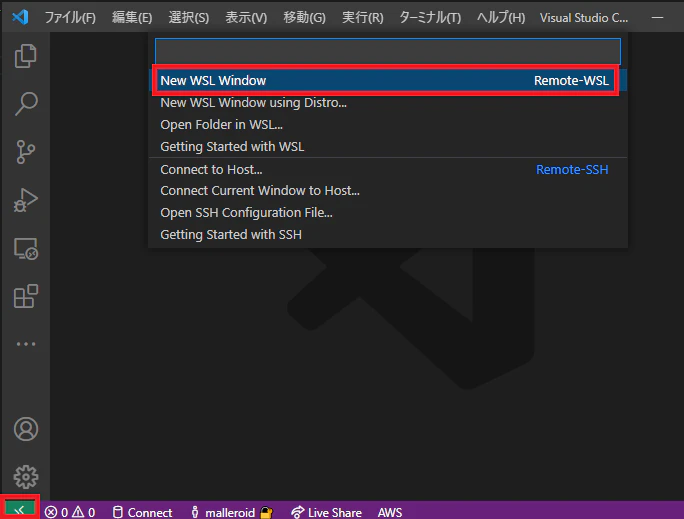This screenshot has width=684, height=519.
Task: Open the 選択(S) menu
Action: coord(188,17)
